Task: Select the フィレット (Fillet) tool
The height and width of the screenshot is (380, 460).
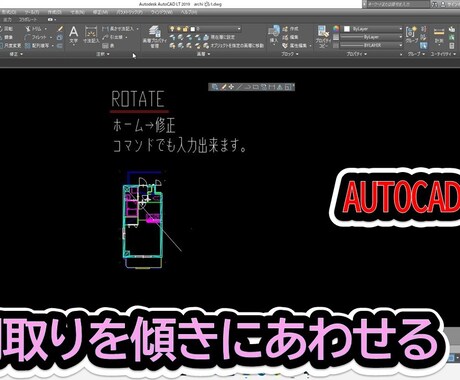Action: point(36,37)
